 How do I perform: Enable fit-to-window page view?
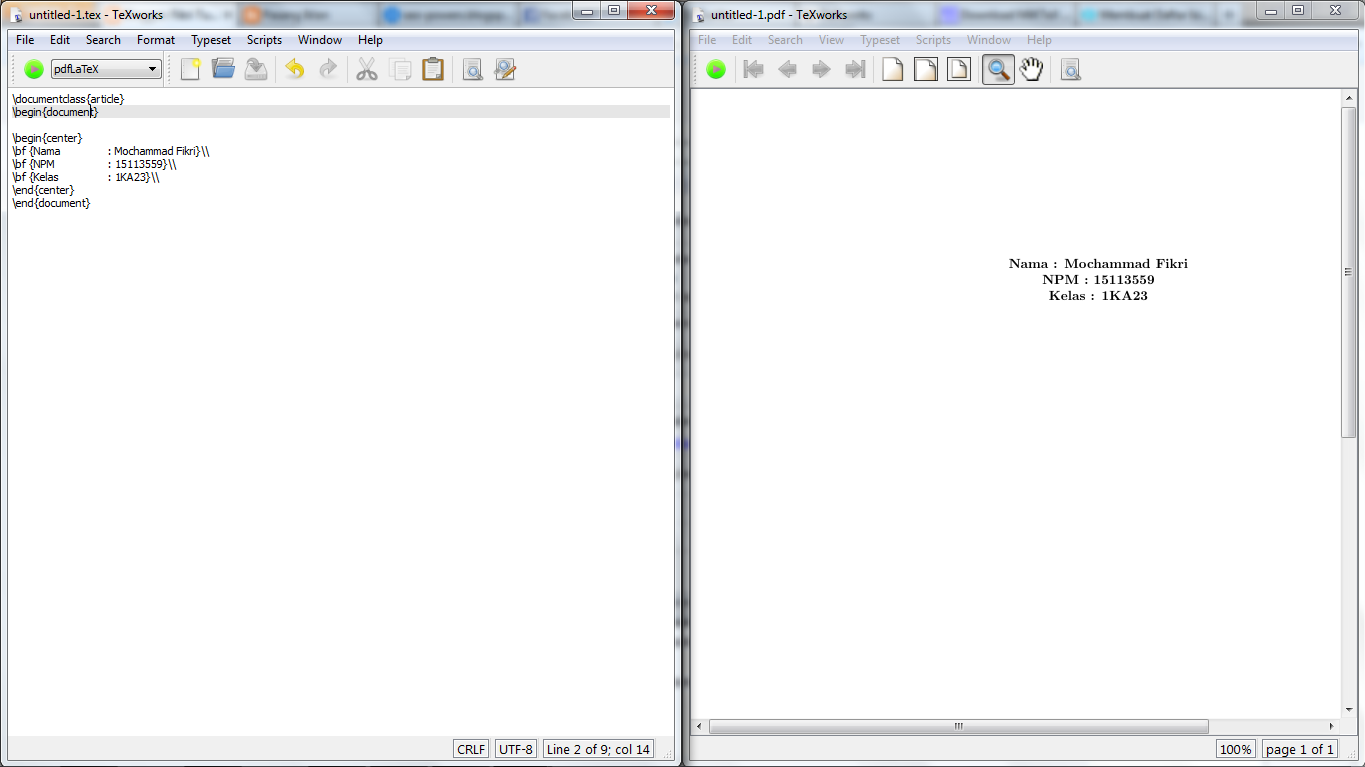[x=958, y=68]
